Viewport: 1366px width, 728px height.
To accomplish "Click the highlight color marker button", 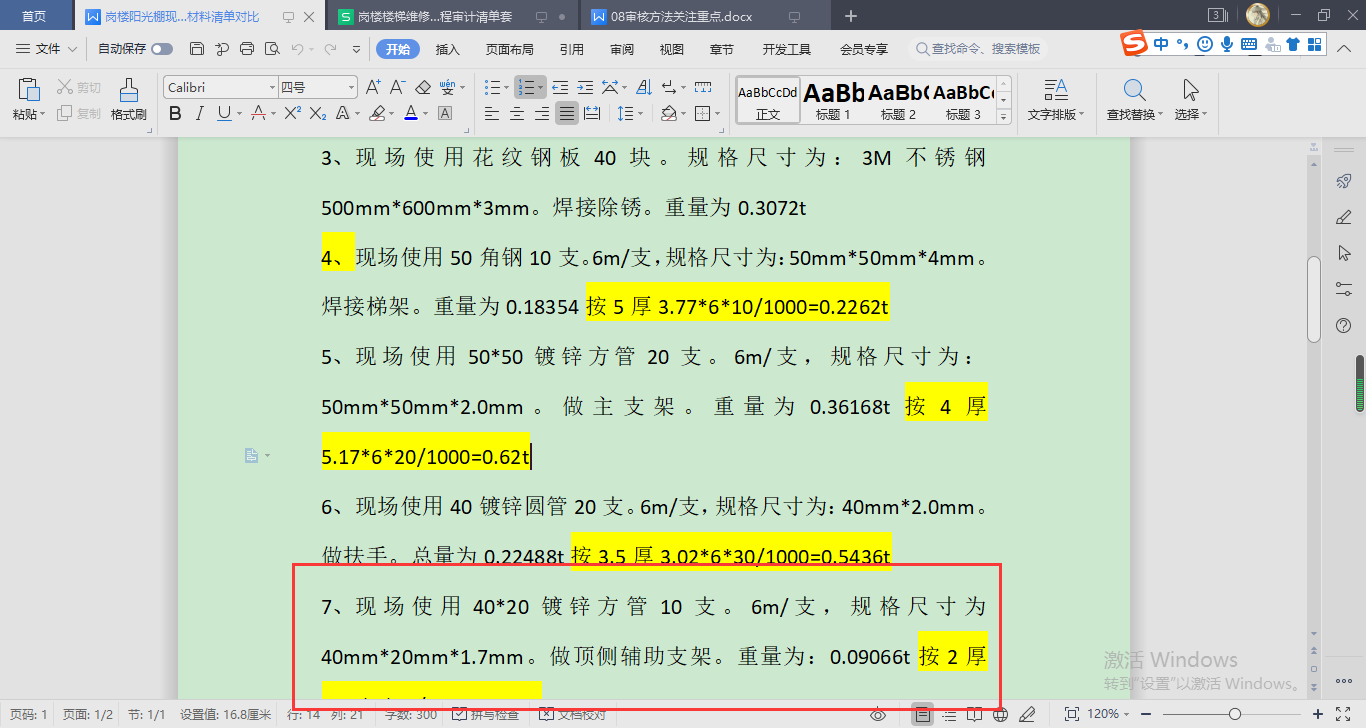I will click(x=377, y=113).
